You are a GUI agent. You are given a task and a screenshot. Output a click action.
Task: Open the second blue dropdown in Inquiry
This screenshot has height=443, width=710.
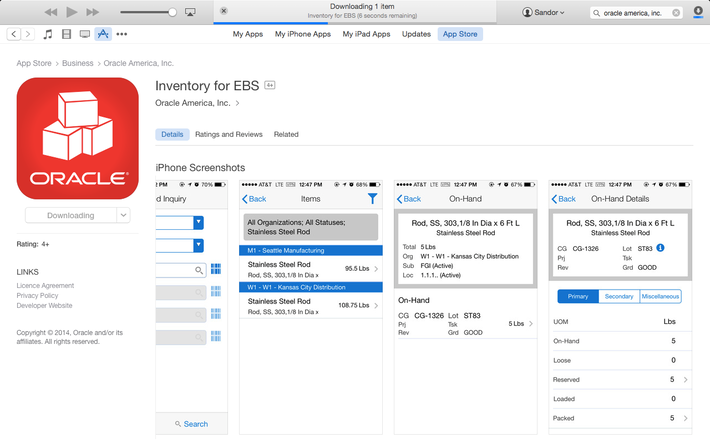pos(198,246)
